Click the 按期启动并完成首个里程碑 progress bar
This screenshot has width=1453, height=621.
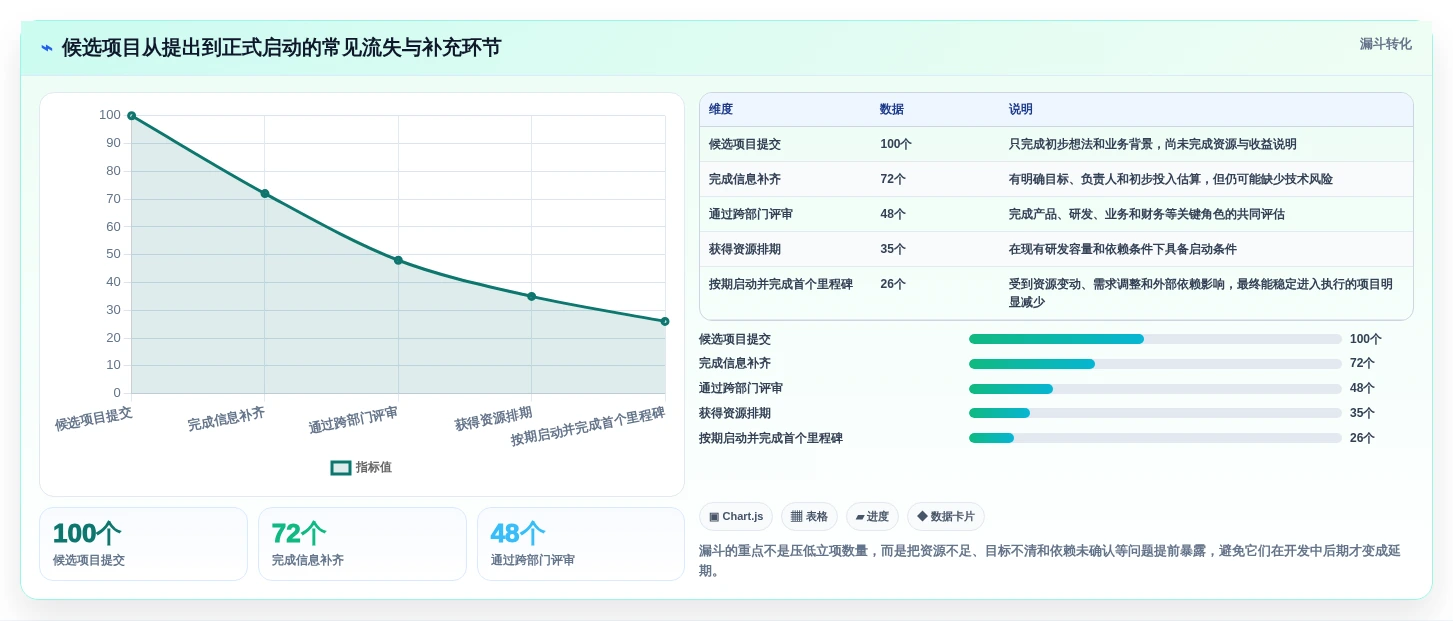pyautogui.click(x=1155, y=438)
